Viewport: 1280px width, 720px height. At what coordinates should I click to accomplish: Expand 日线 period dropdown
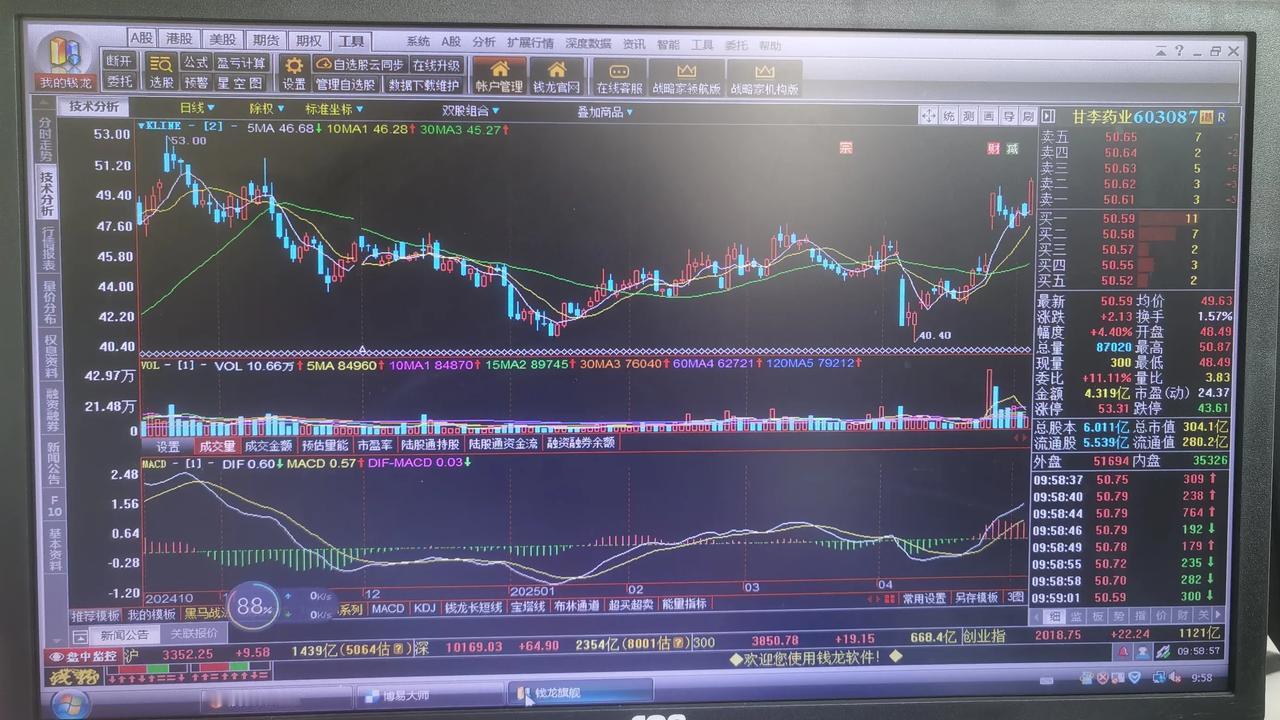(197, 108)
